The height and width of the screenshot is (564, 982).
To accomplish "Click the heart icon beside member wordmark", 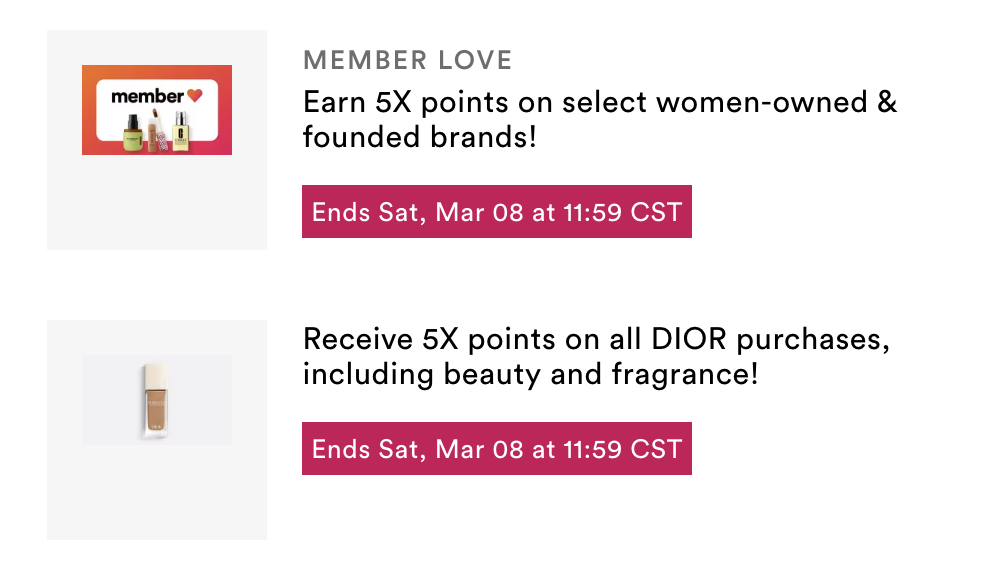I will [x=195, y=96].
